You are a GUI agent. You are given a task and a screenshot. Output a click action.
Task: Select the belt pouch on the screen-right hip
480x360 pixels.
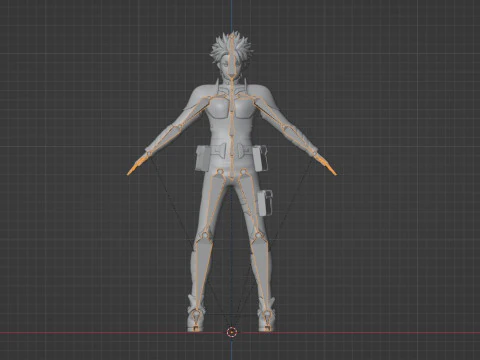point(260,158)
